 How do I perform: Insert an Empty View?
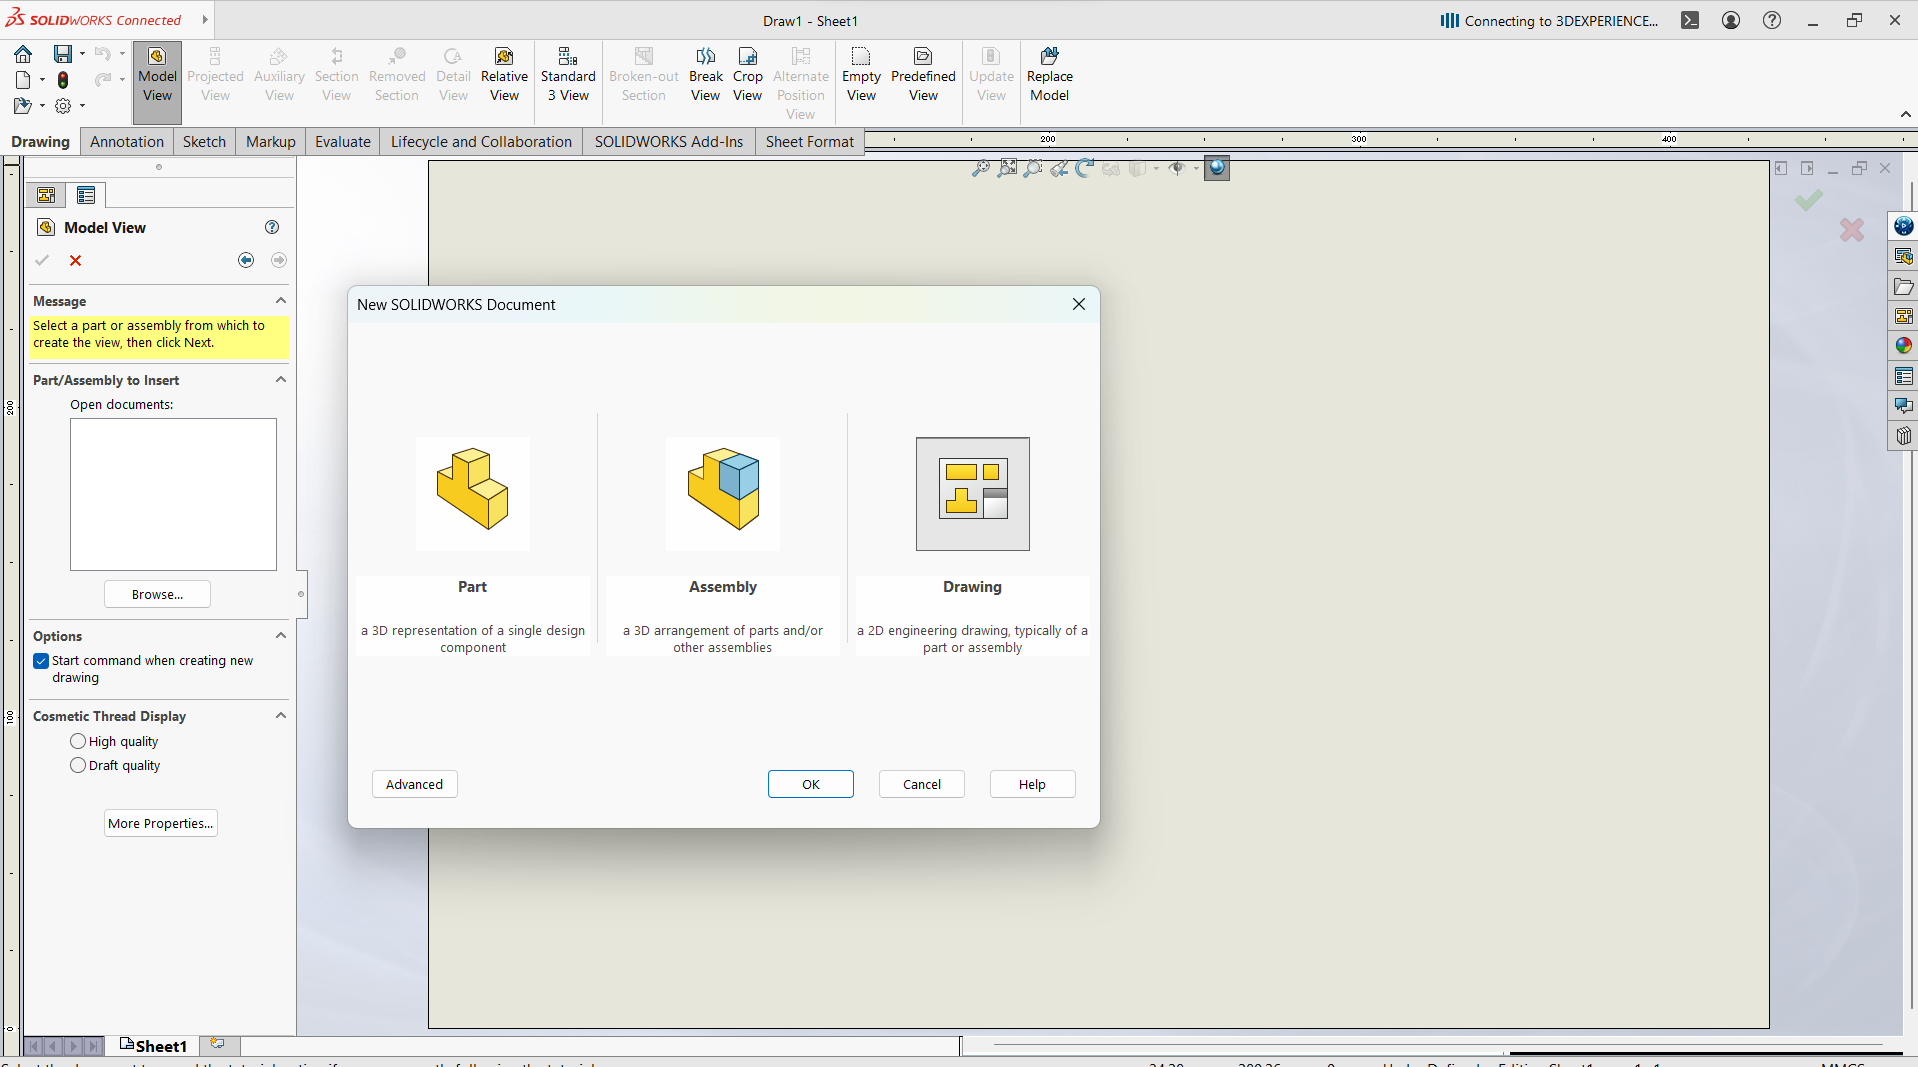click(861, 76)
